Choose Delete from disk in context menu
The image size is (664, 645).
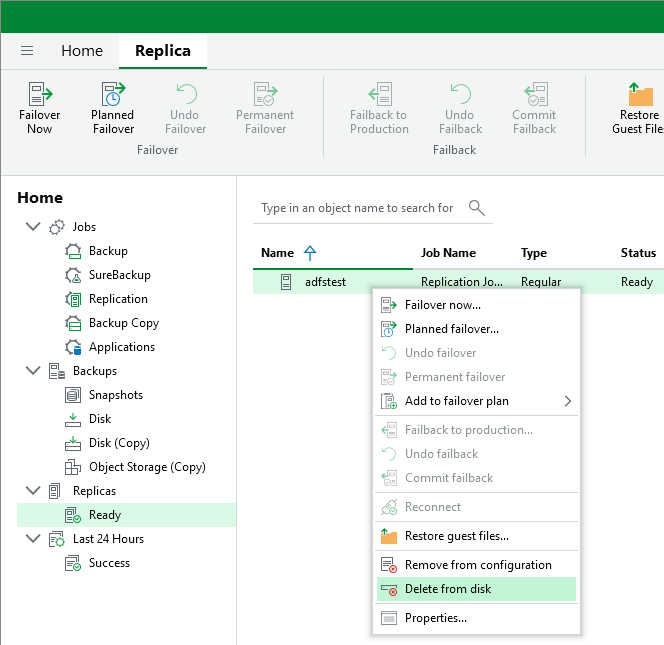pos(476,589)
